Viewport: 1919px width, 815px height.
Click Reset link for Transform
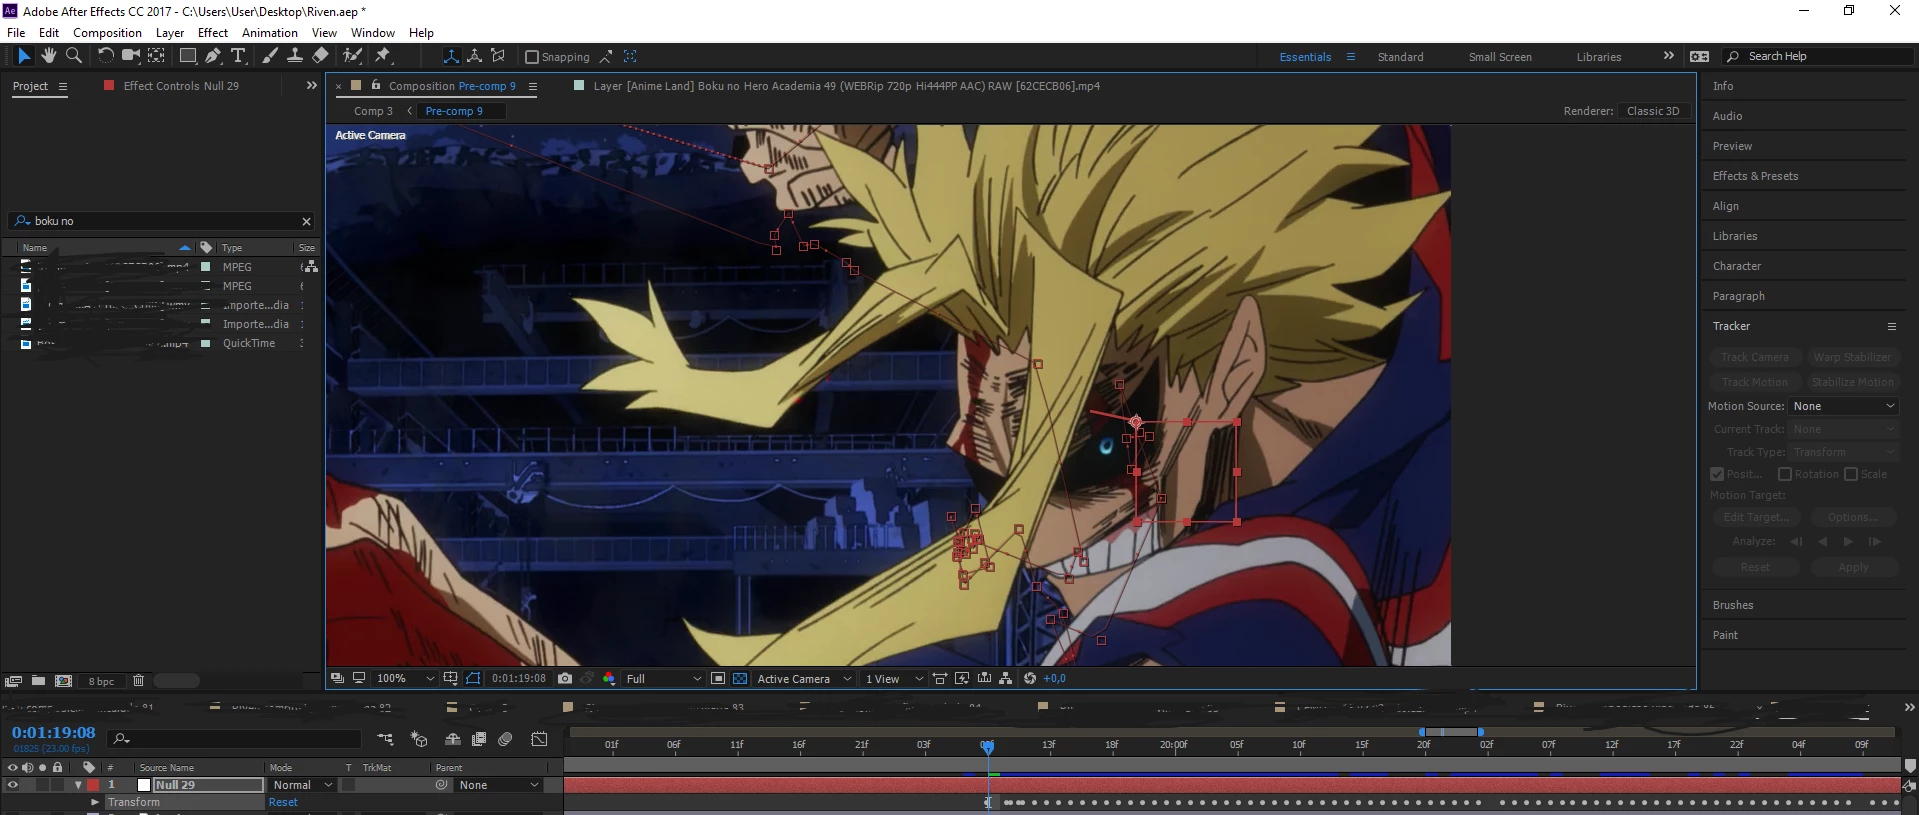(283, 802)
